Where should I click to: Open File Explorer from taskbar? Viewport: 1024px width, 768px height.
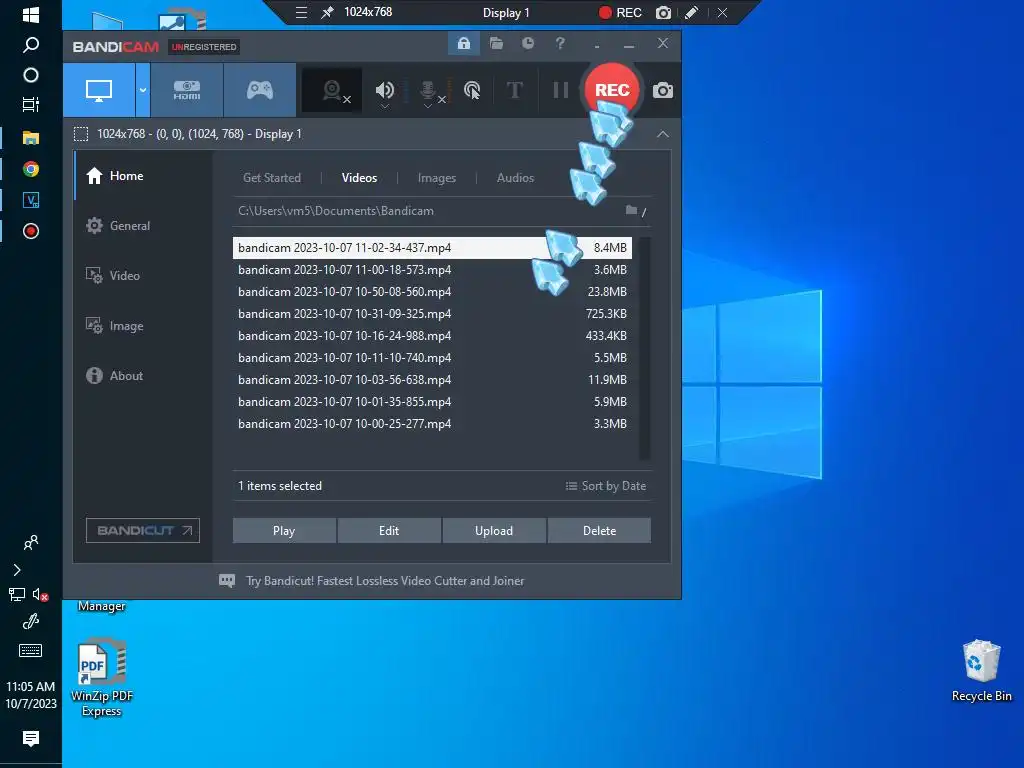click(31, 138)
